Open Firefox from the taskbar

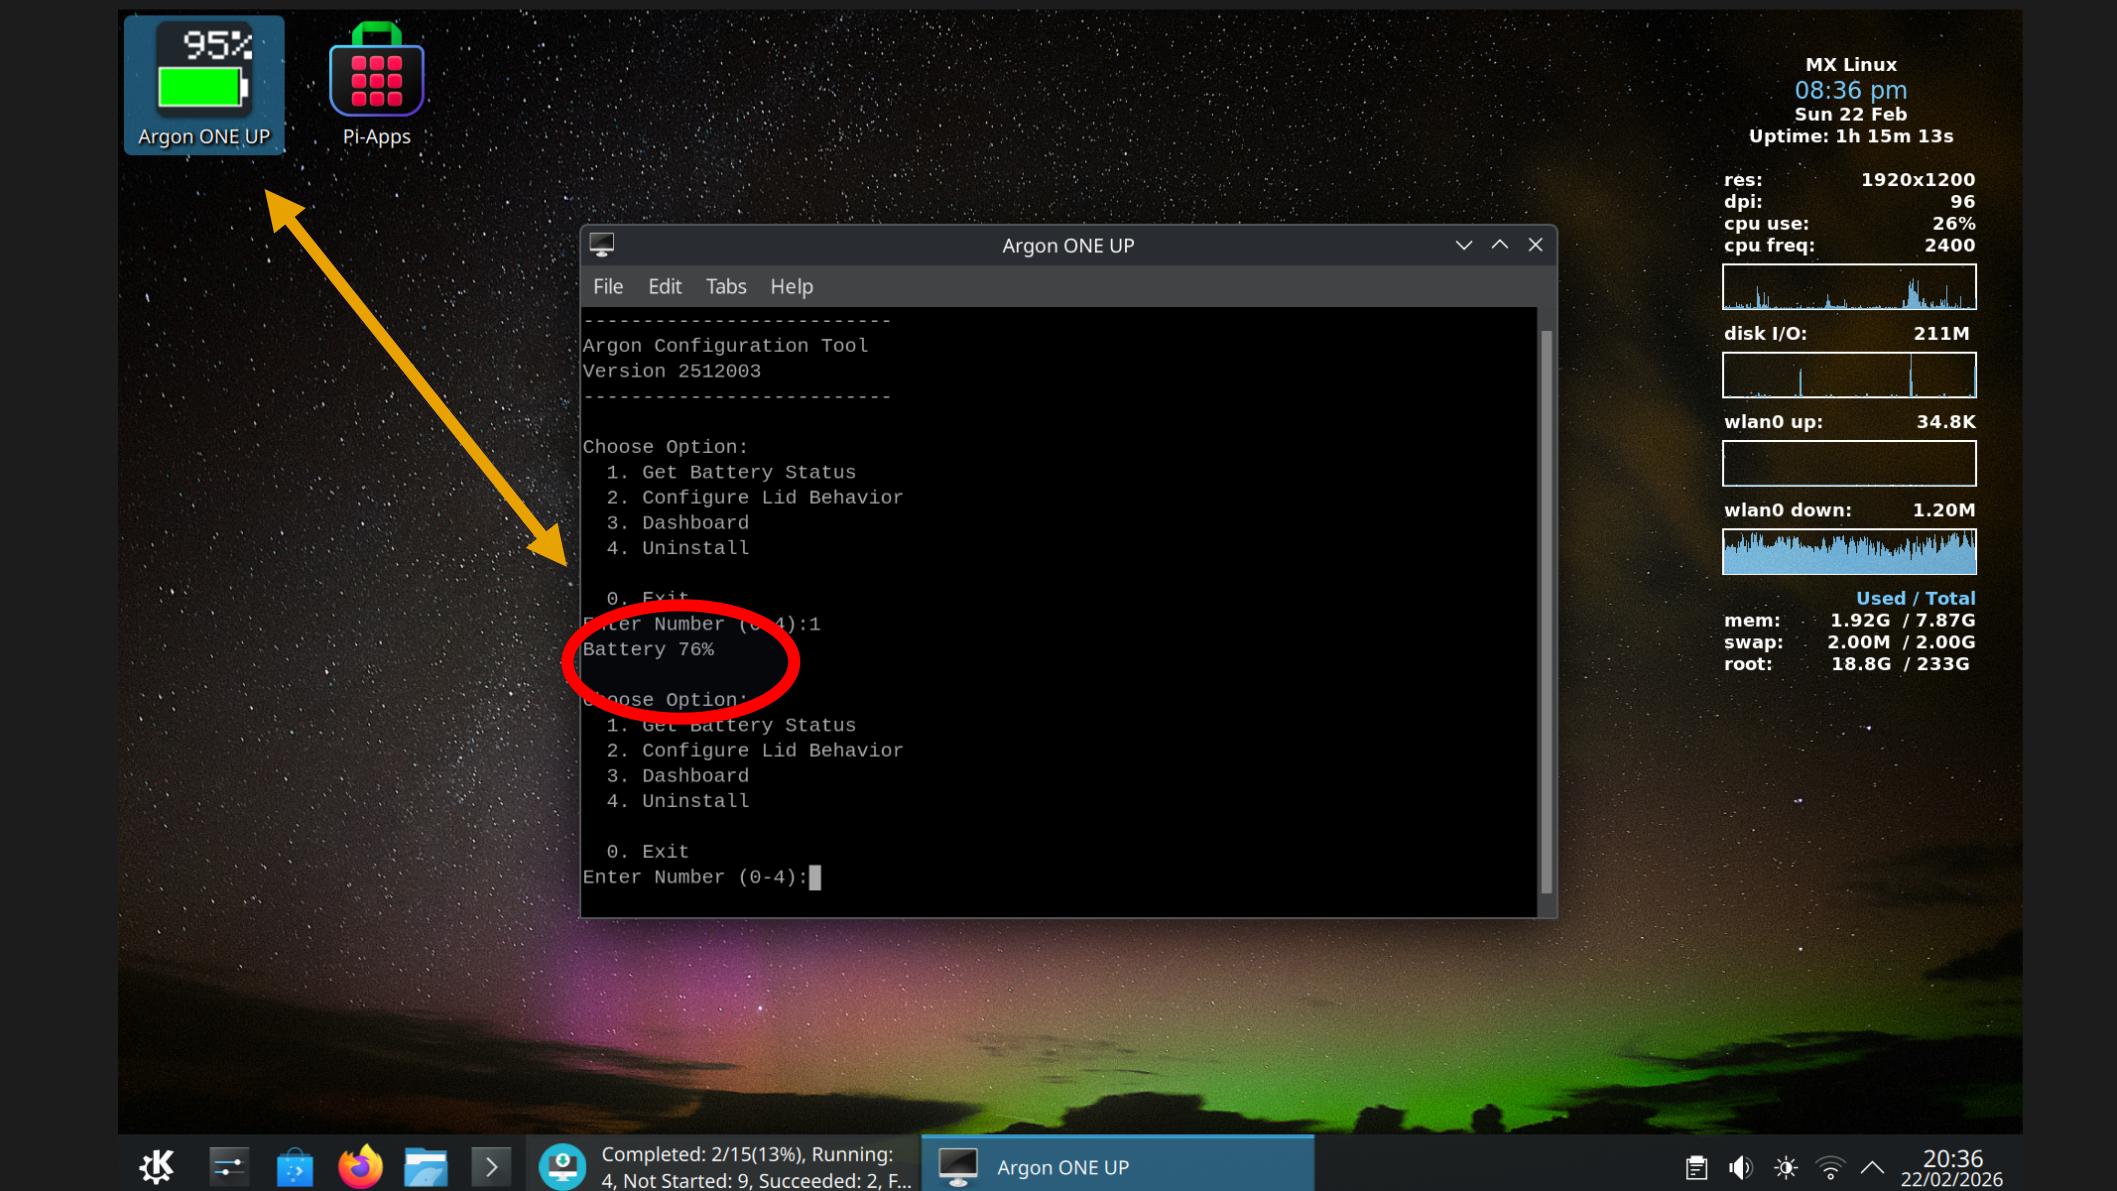[x=360, y=1166]
